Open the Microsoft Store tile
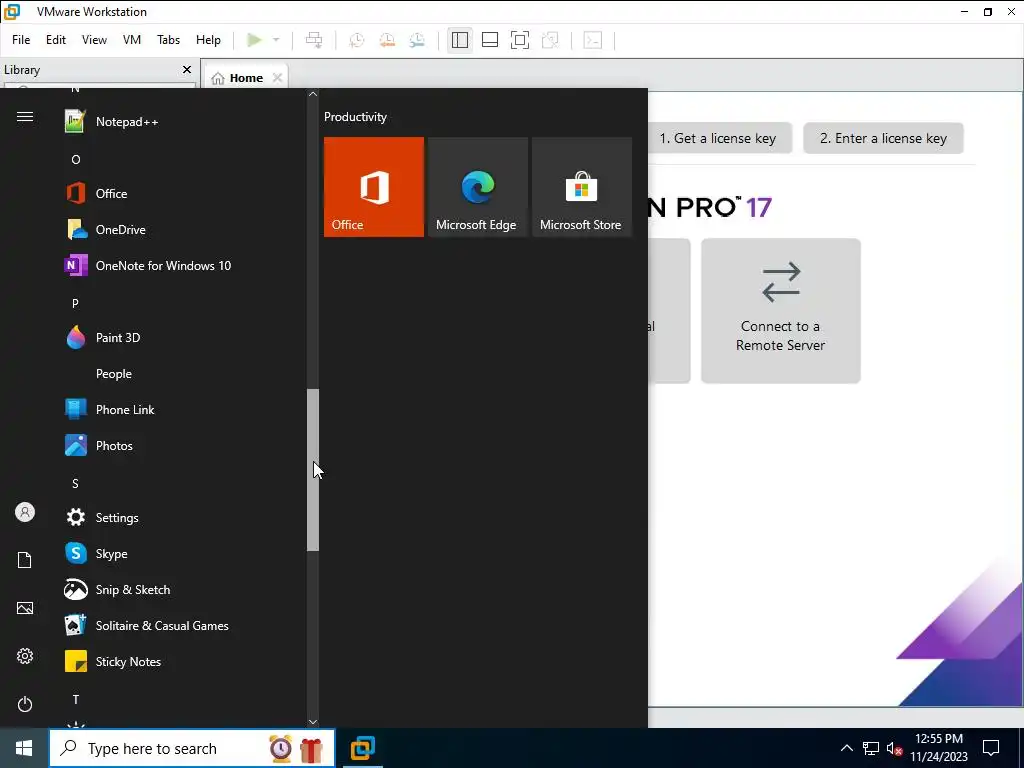Screen dimensions: 1024x768 click(x=582, y=187)
